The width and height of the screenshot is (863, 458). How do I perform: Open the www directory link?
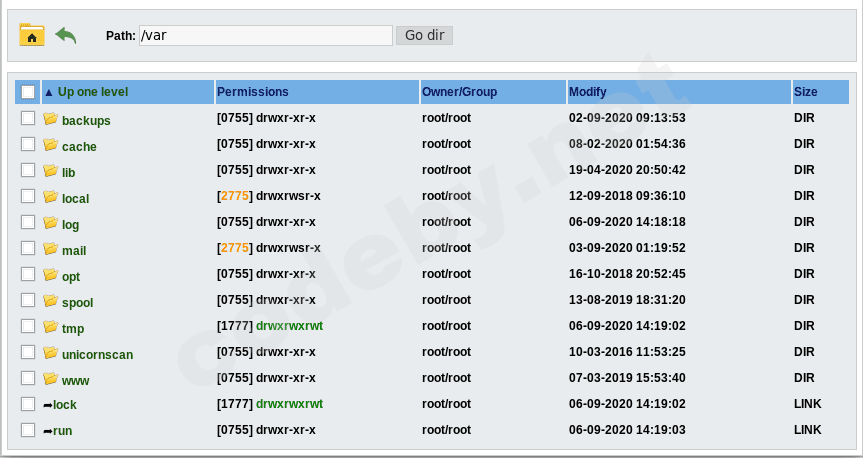[75, 381]
